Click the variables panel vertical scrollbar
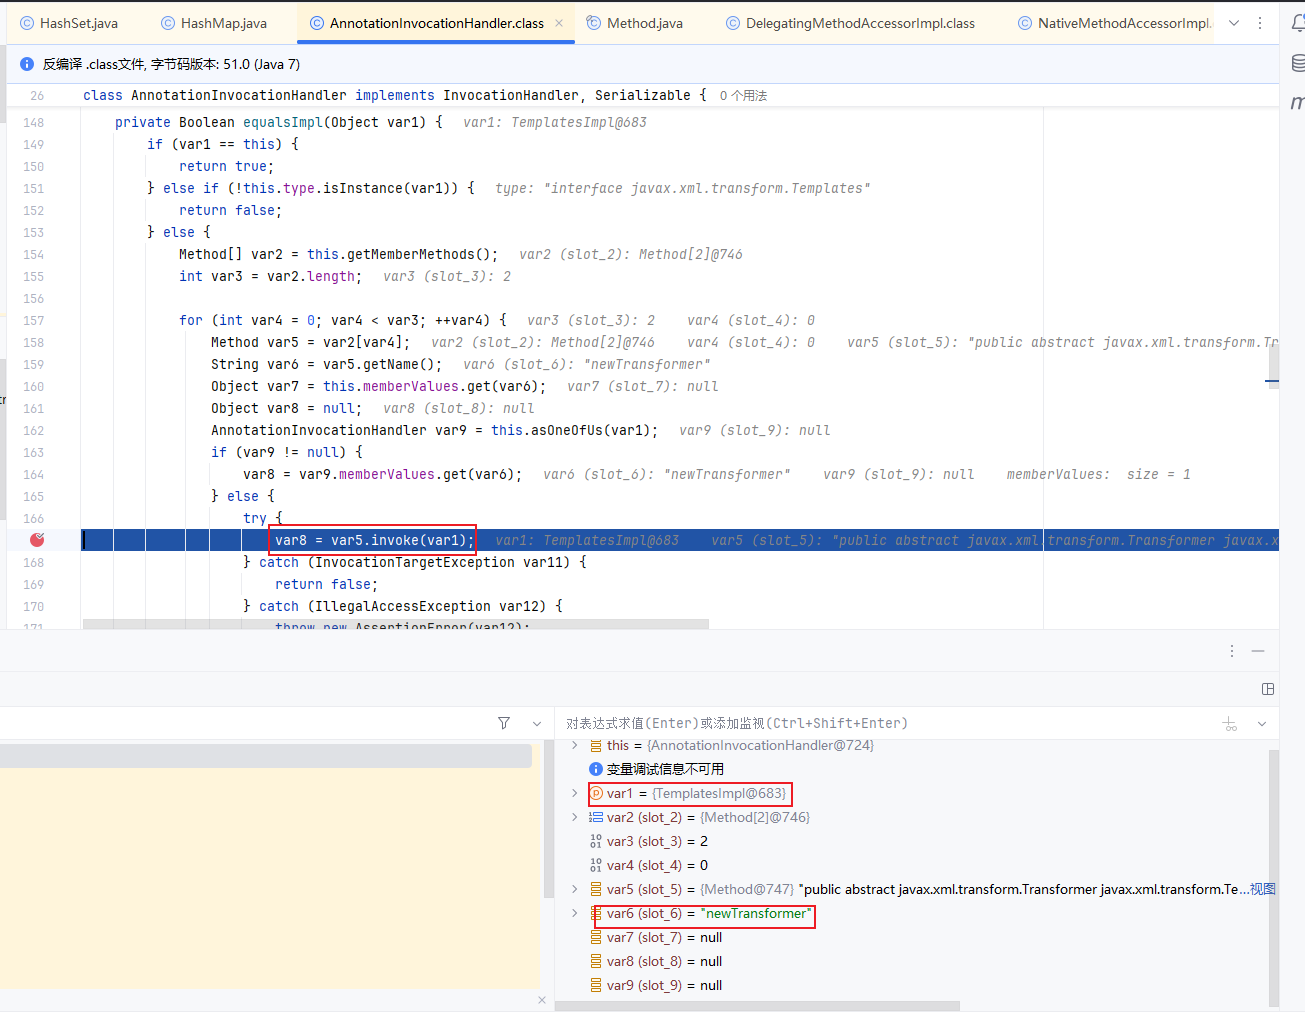This screenshot has width=1305, height=1012. pos(1274,876)
